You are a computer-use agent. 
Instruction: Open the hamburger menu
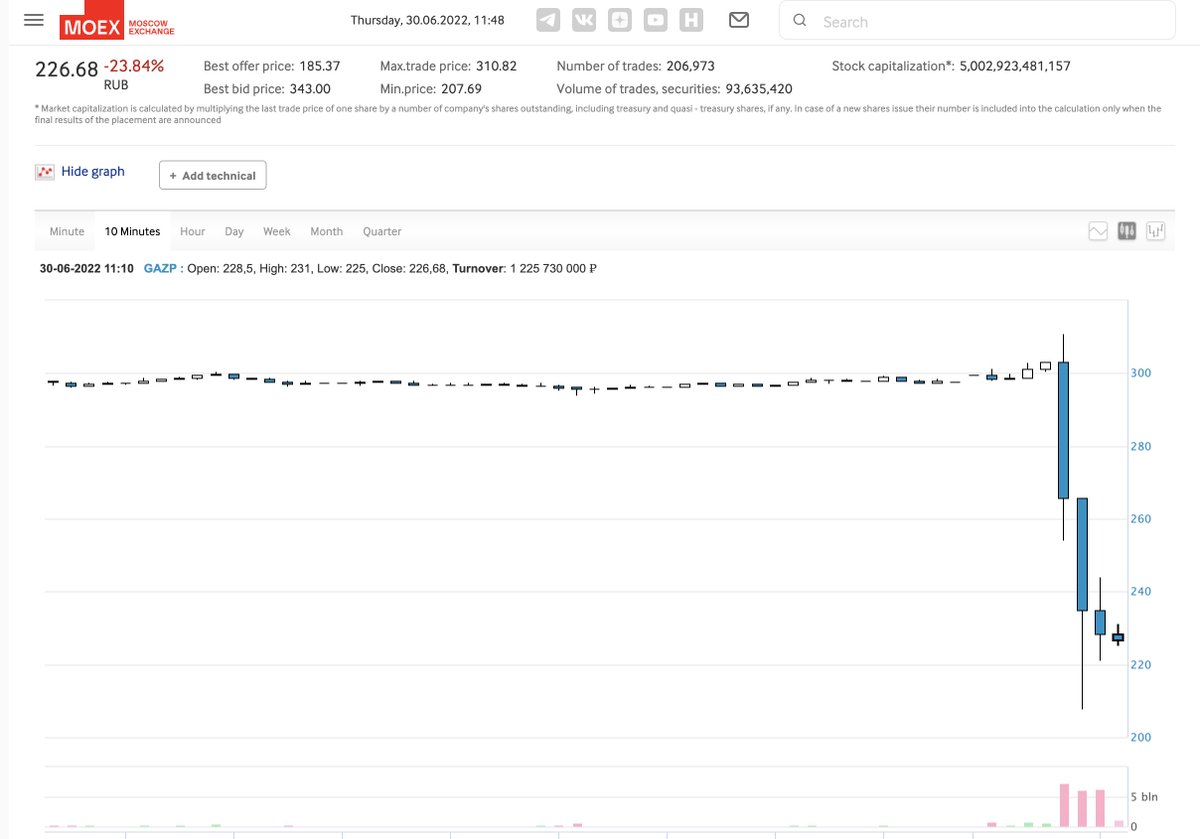coord(33,19)
